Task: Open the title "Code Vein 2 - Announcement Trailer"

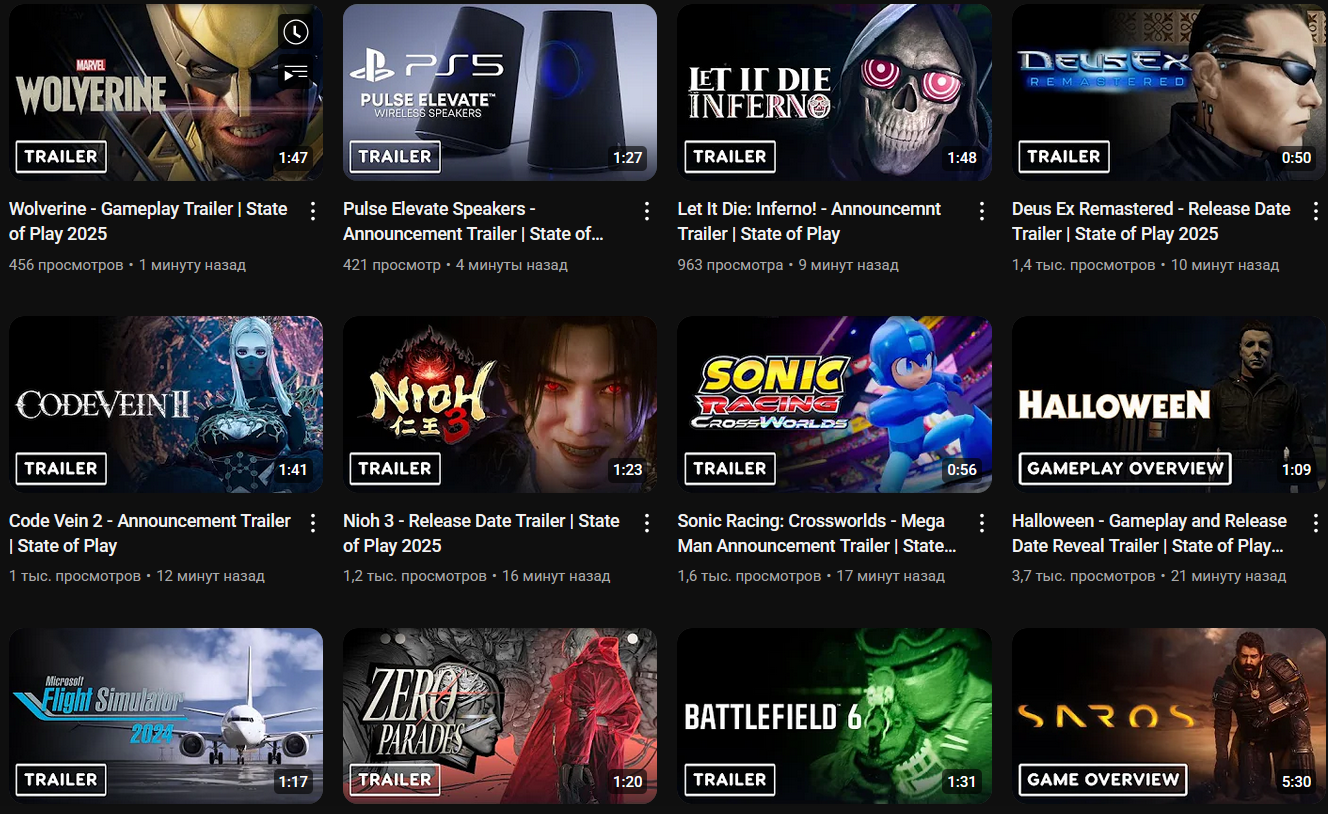Action: point(150,533)
